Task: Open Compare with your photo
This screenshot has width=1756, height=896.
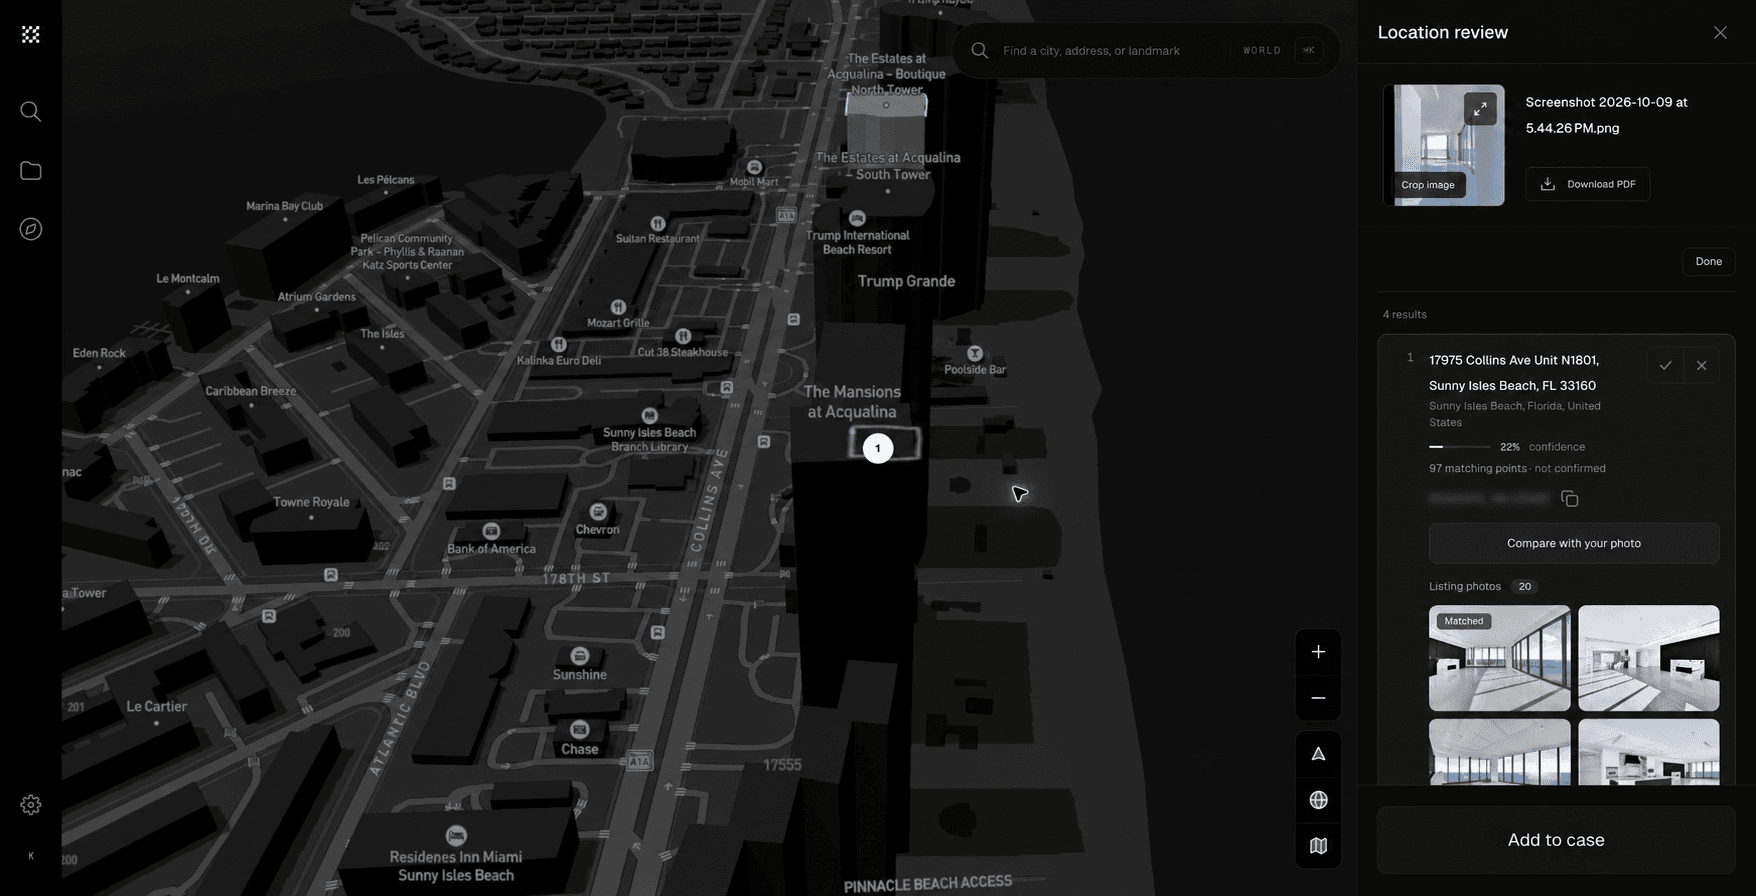Action: [x=1574, y=543]
